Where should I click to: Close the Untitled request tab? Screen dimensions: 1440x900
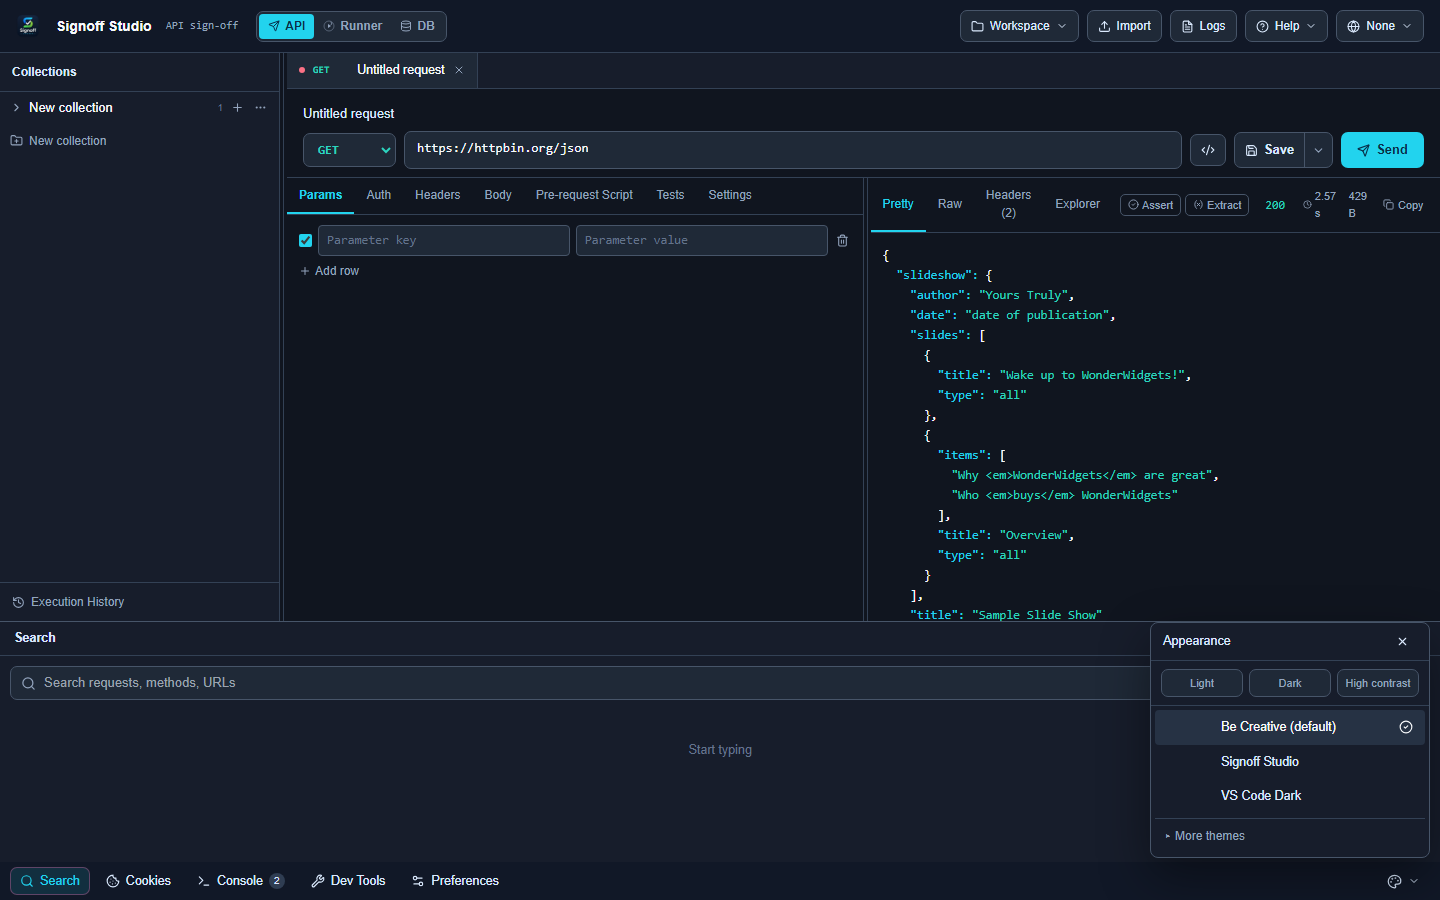tap(459, 70)
